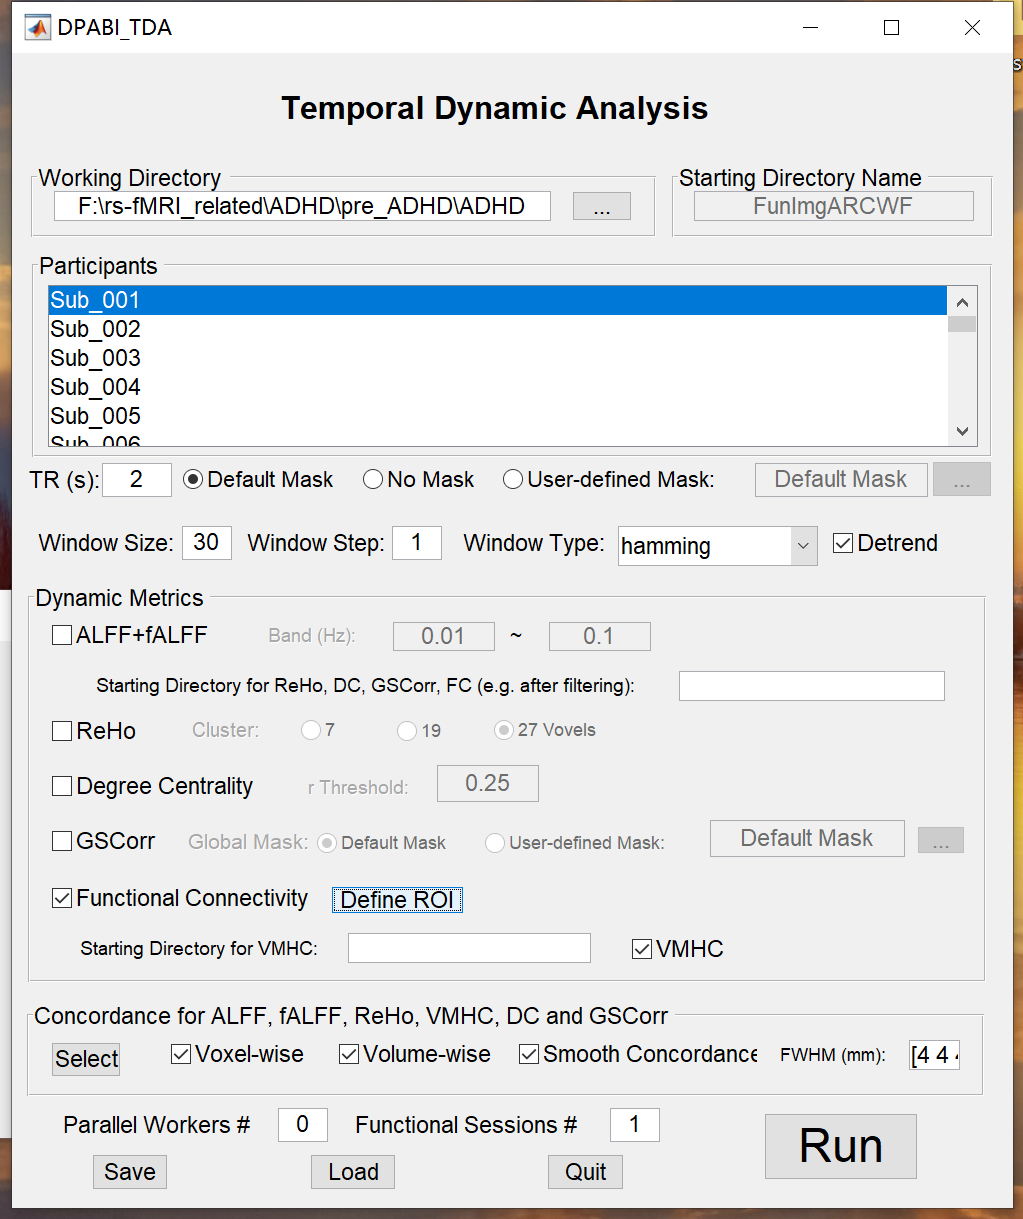The width and height of the screenshot is (1023, 1219).
Task: Click the Window Size field
Action: (206, 543)
